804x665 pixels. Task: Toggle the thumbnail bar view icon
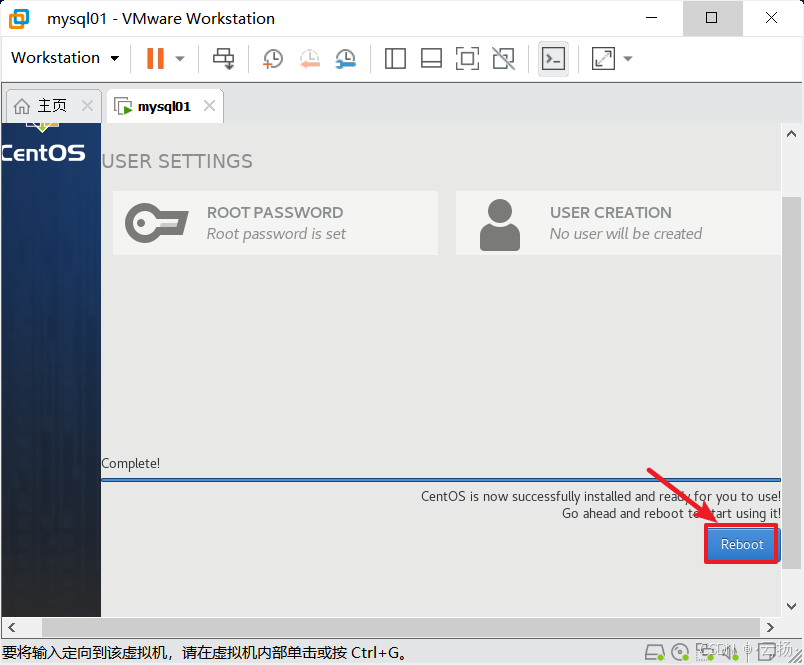click(431, 58)
